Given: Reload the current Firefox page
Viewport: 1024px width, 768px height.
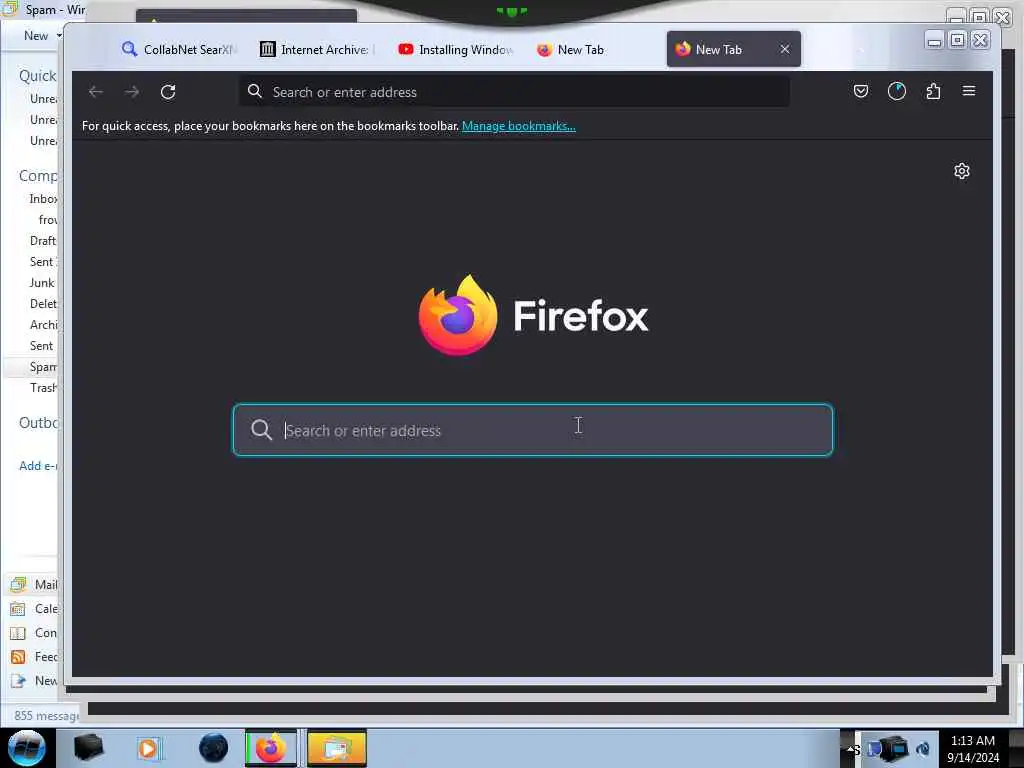Looking at the screenshot, I should (168, 92).
